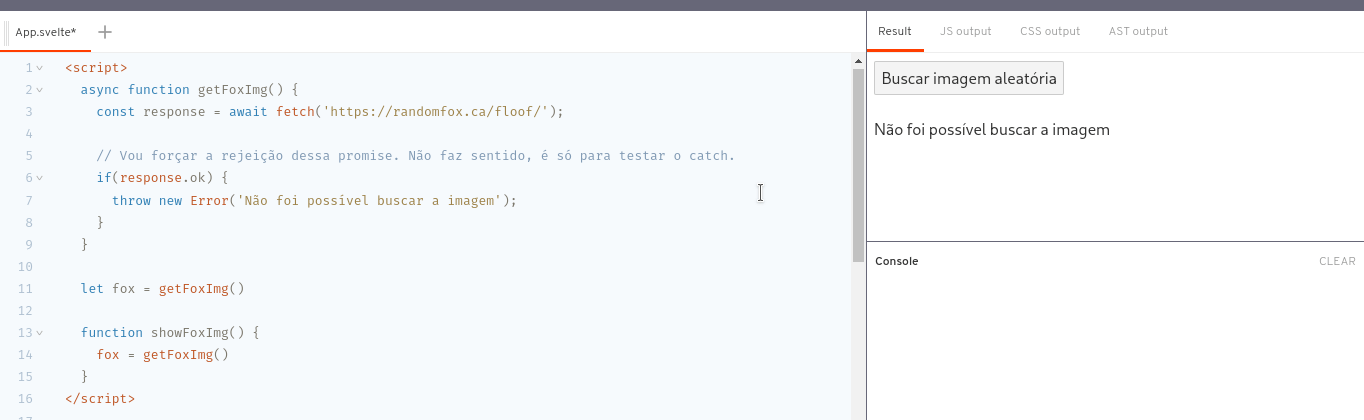
Task: Click the 'throw new Error' statement on line 7
Action: click(315, 200)
